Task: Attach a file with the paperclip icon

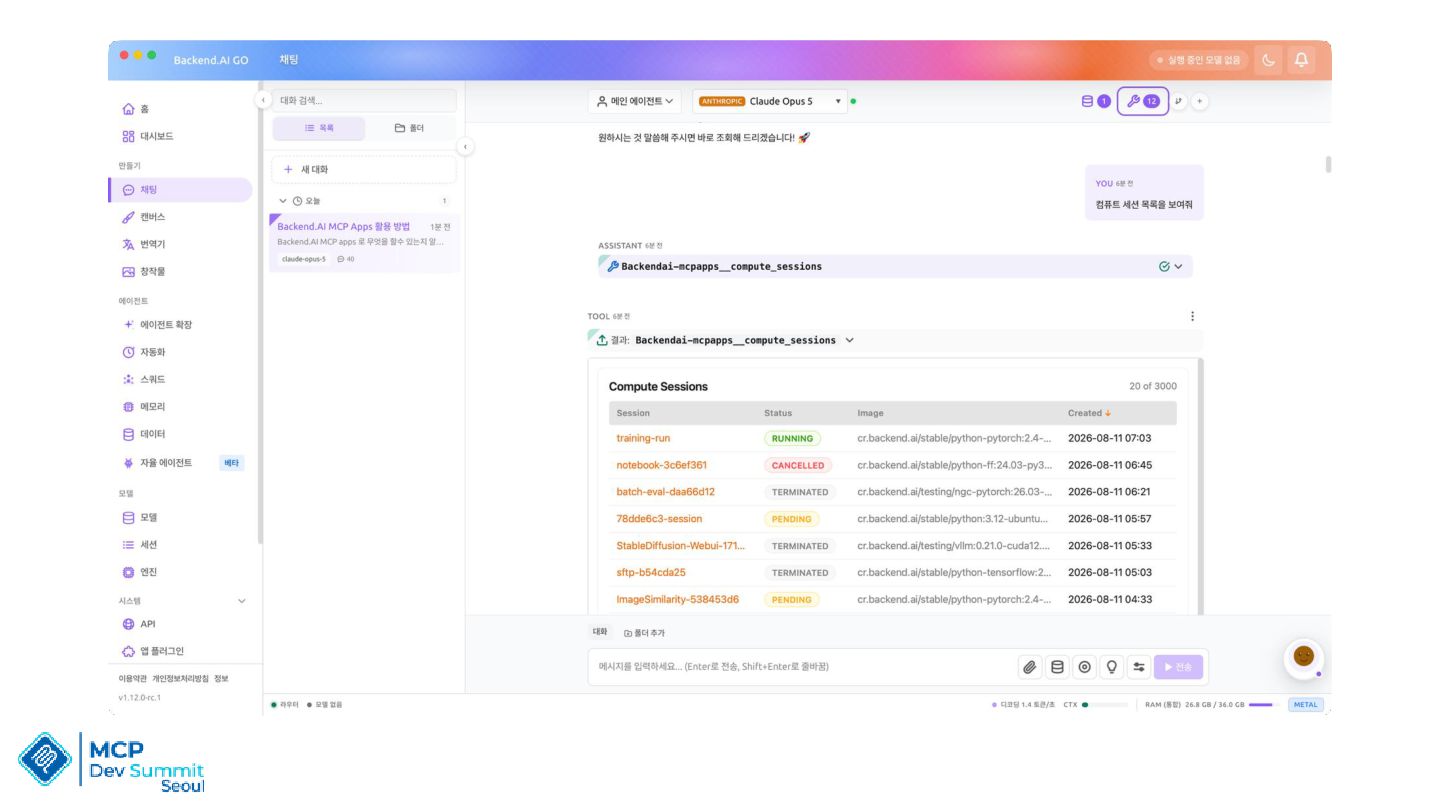Action: [1029, 667]
